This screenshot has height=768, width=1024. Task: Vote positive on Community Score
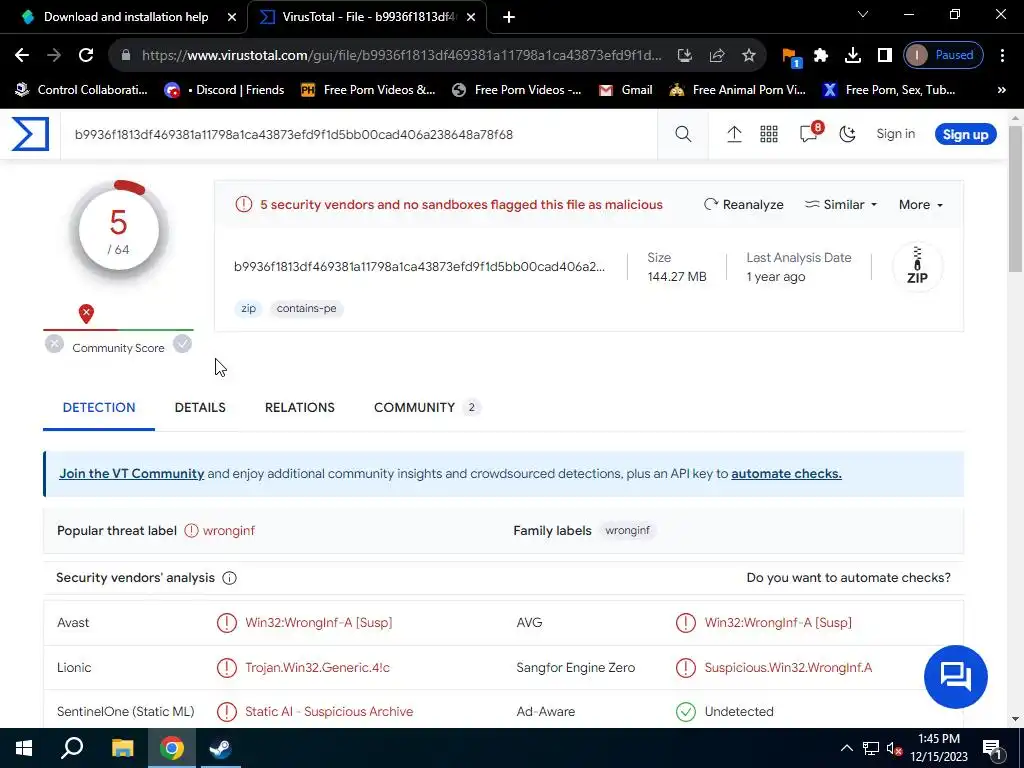click(182, 344)
